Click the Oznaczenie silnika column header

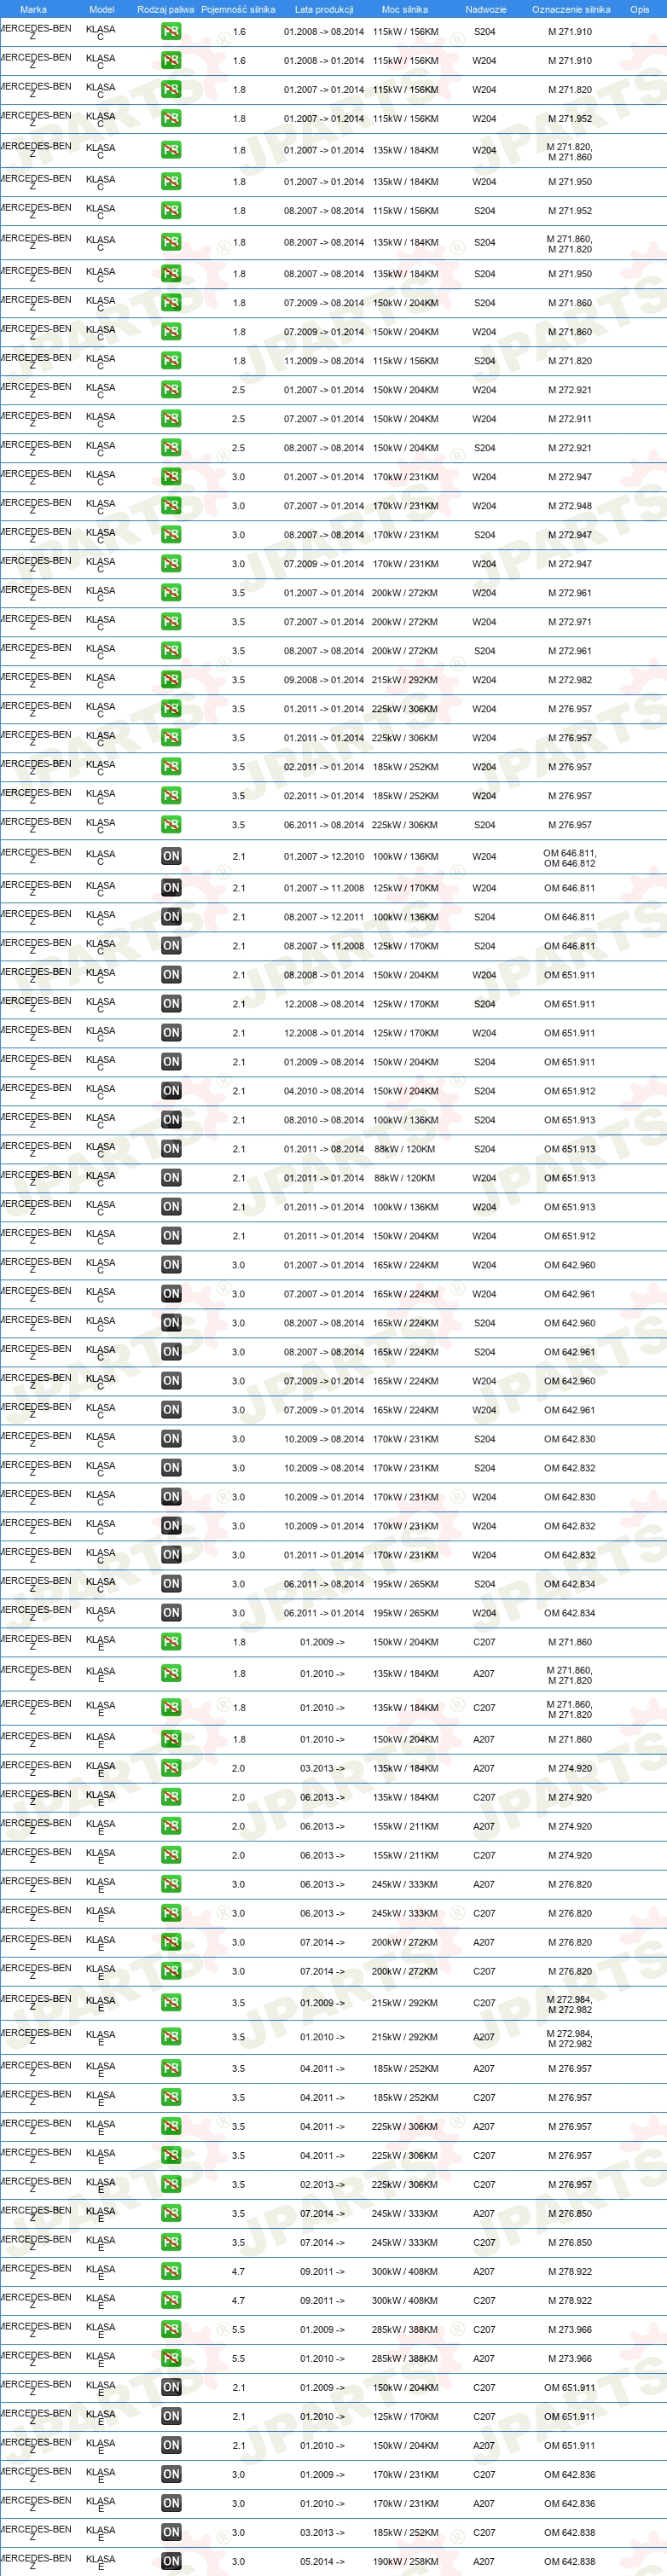571,9
